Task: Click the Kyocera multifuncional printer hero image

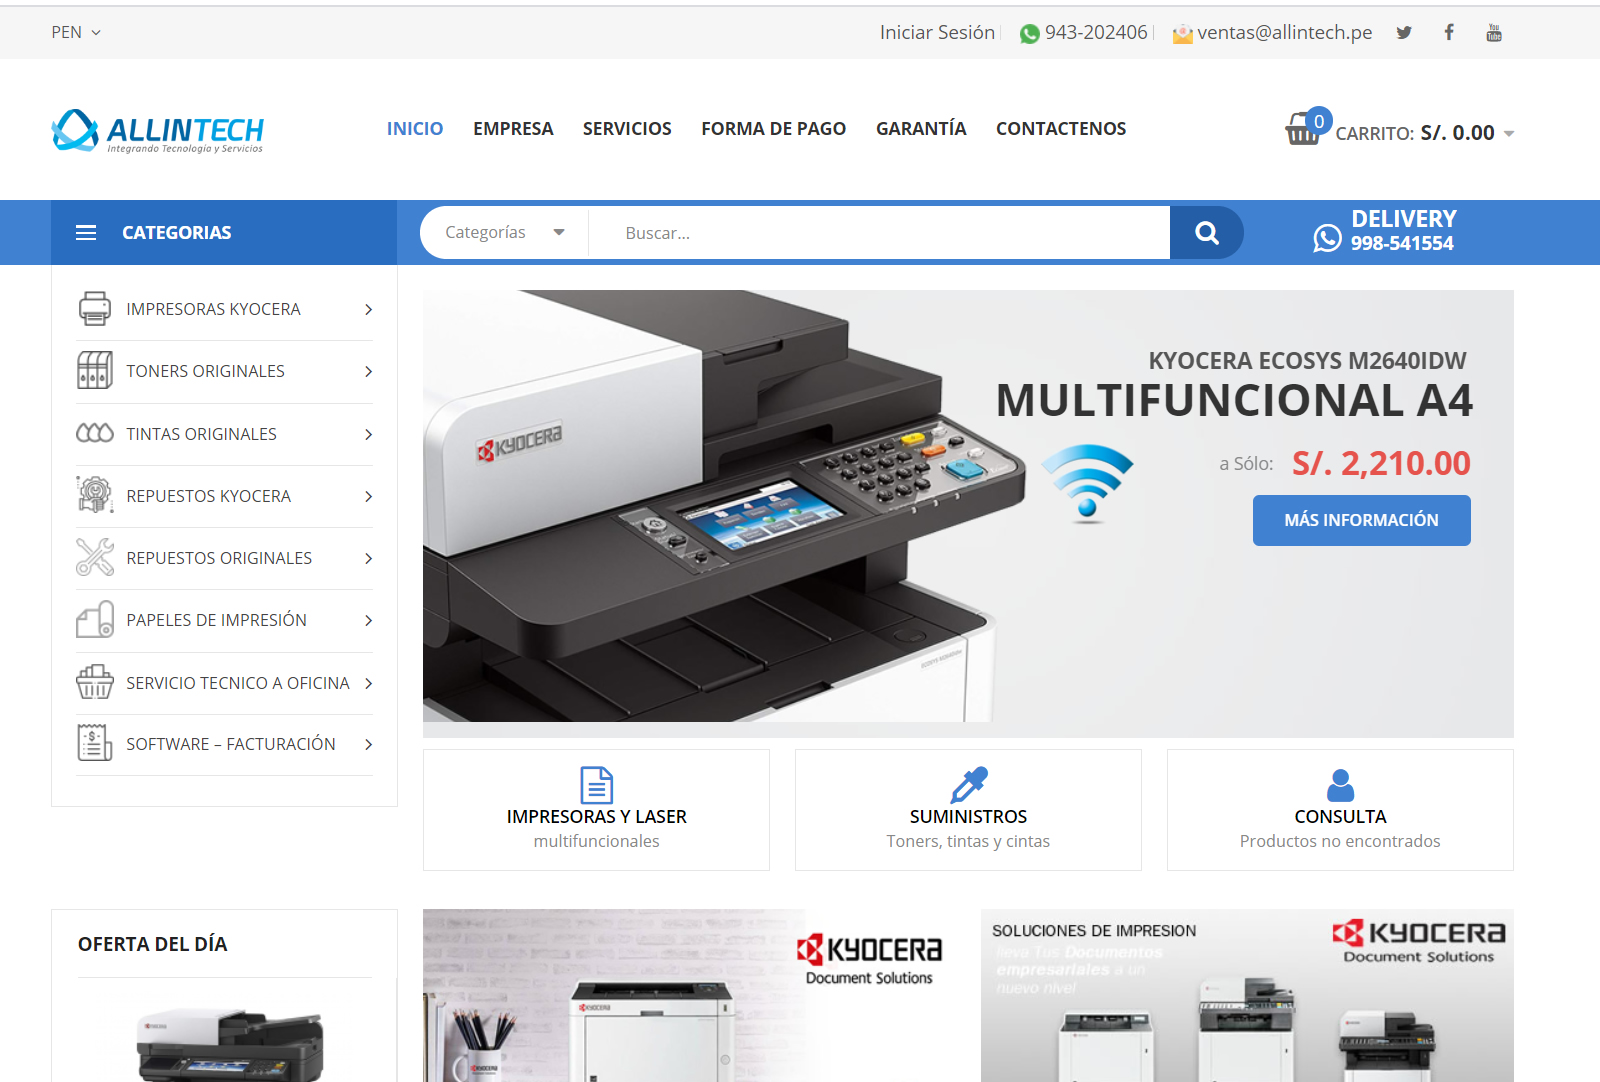Action: [723, 507]
